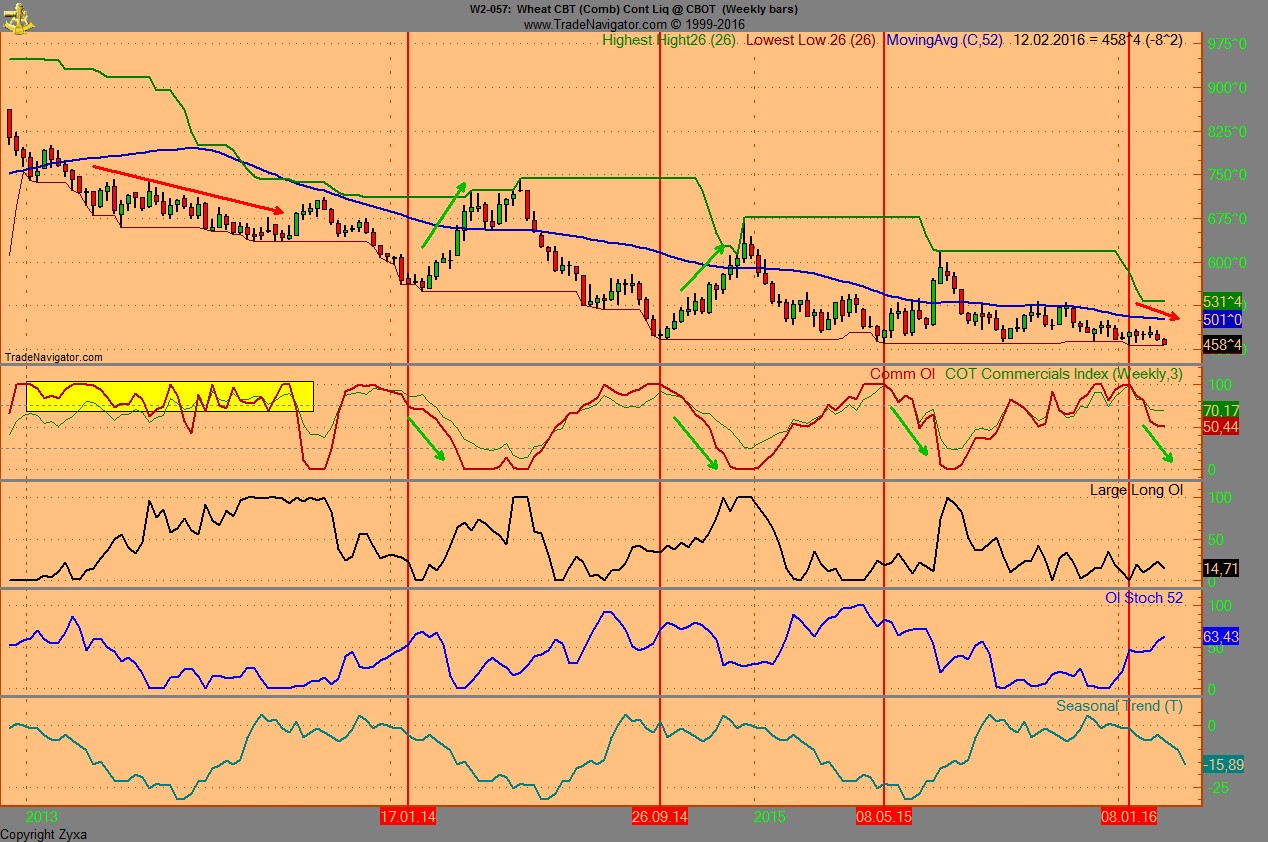Select the Large Long OI panel label
Viewport: 1268px width, 842px height.
tap(1135, 490)
